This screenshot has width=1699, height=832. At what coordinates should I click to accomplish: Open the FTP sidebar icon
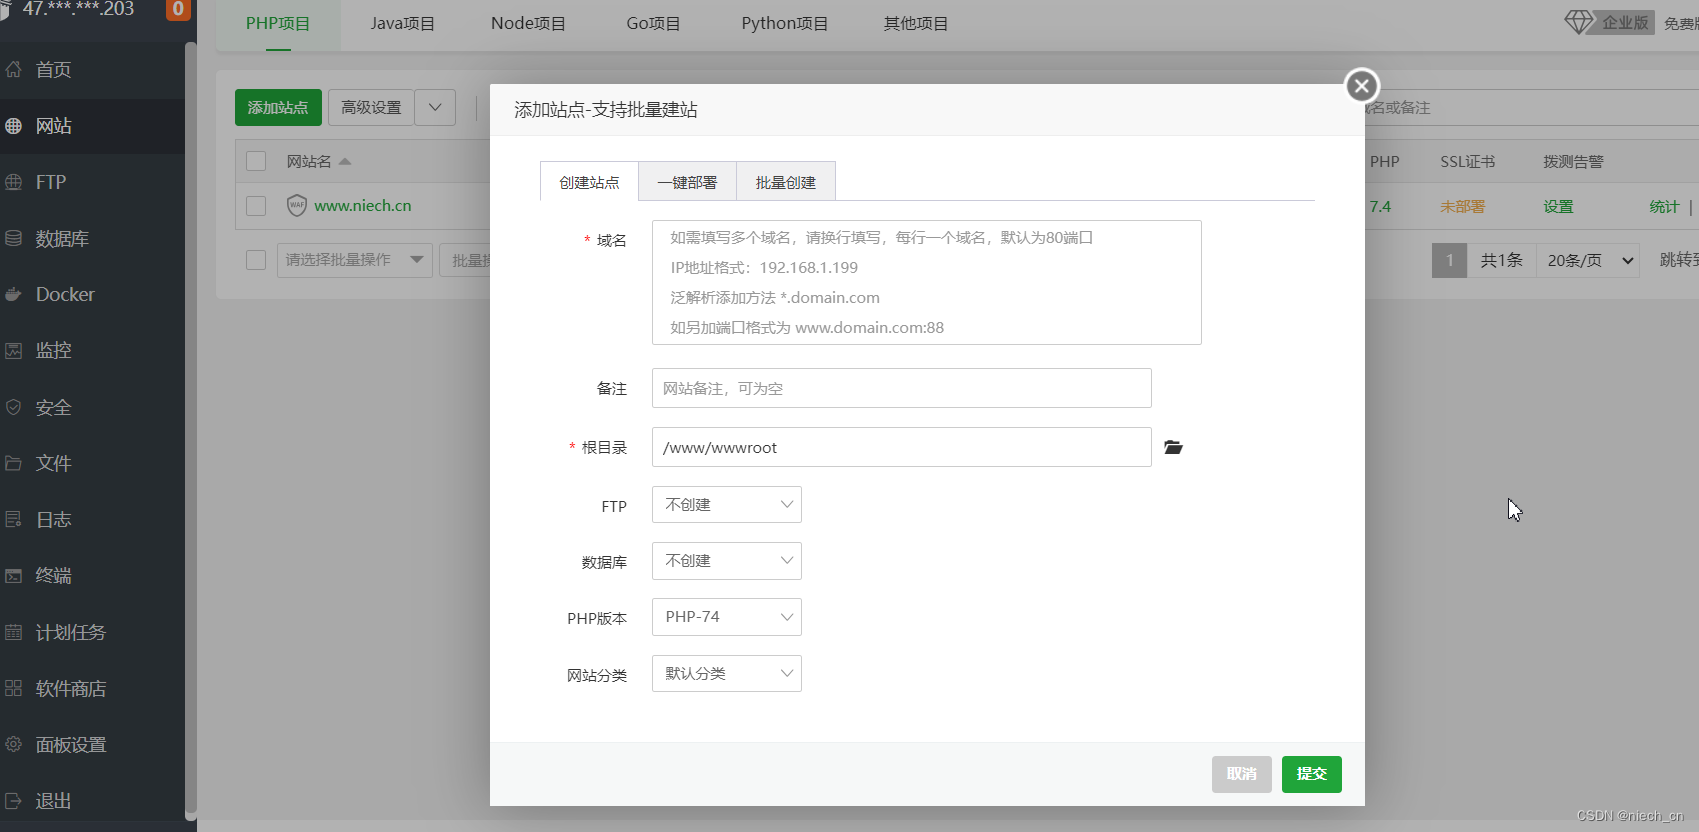click(x=14, y=182)
